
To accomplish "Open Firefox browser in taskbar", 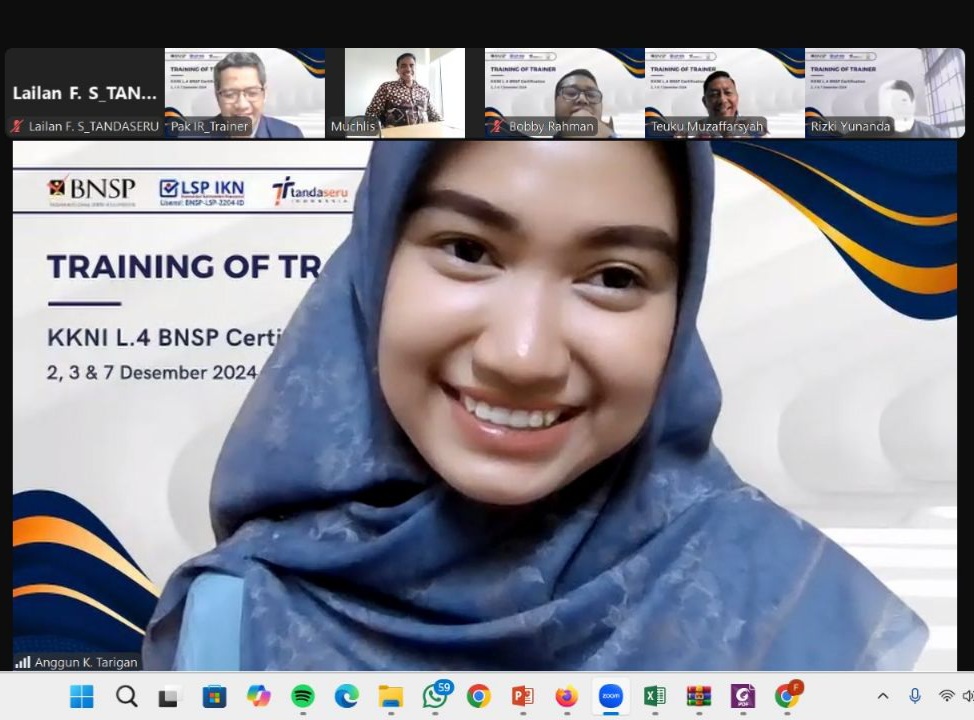I will tap(567, 696).
